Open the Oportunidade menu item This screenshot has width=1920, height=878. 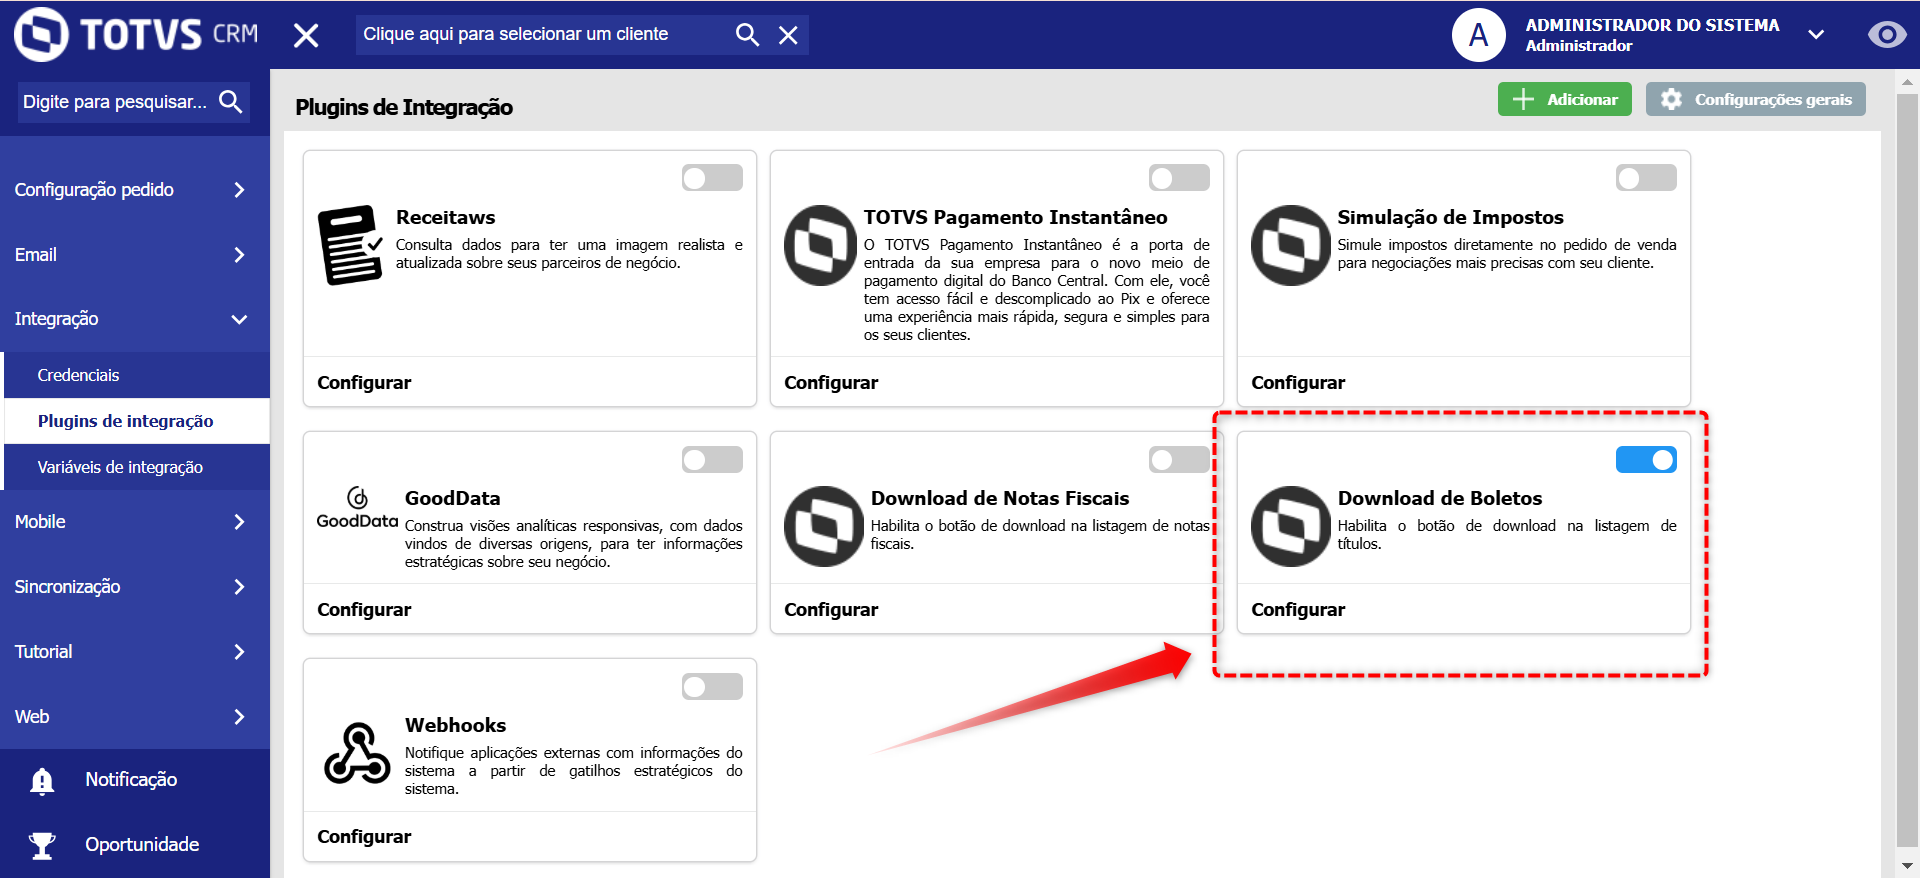(x=135, y=845)
